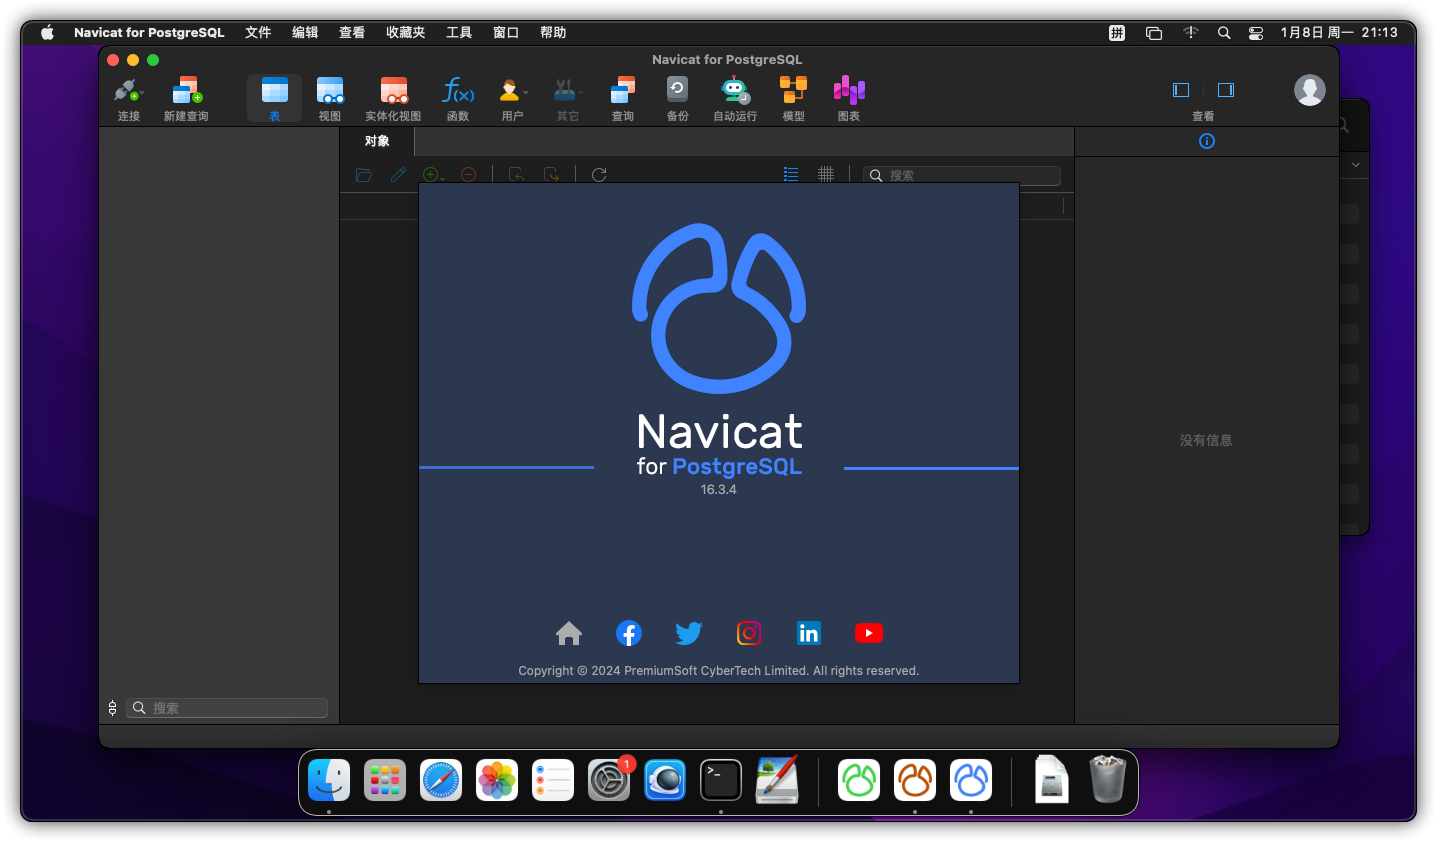1437x842 pixels.
Task: Open the green Navicat app in the Dock
Action: click(859, 780)
